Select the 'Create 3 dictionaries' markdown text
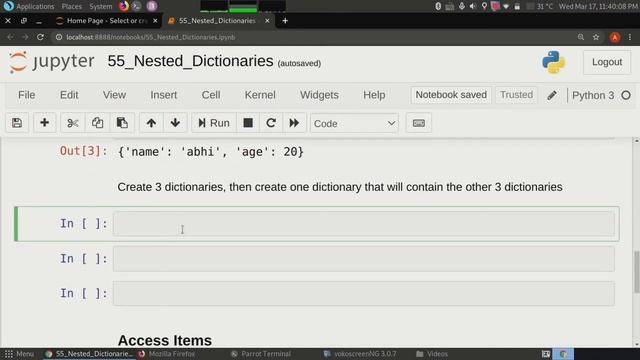 pos(340,187)
